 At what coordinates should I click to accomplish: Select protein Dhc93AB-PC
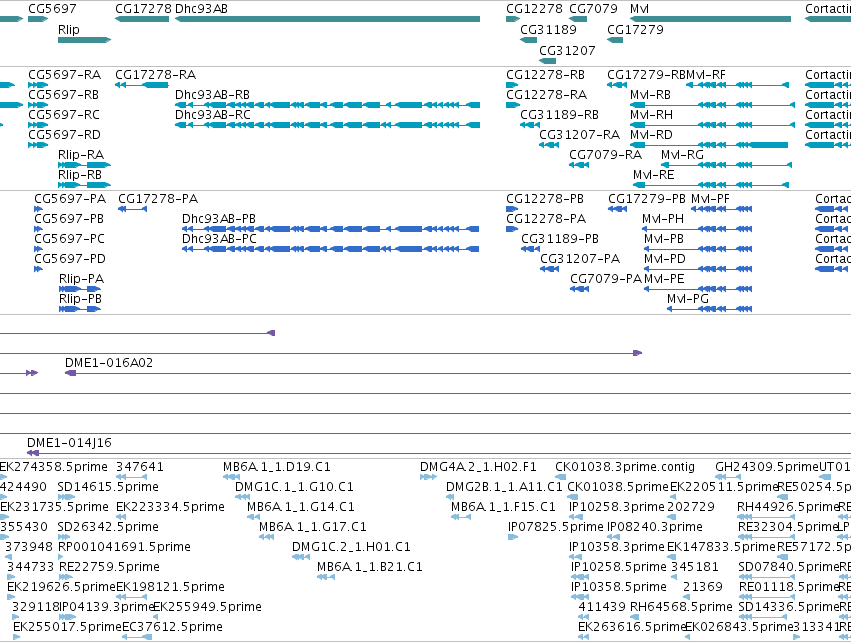[331, 249]
